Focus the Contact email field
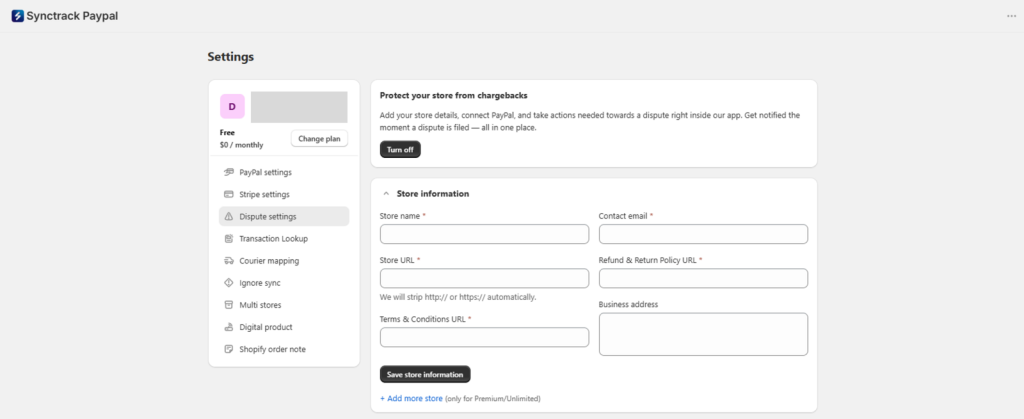1024x419 pixels. 703,234
